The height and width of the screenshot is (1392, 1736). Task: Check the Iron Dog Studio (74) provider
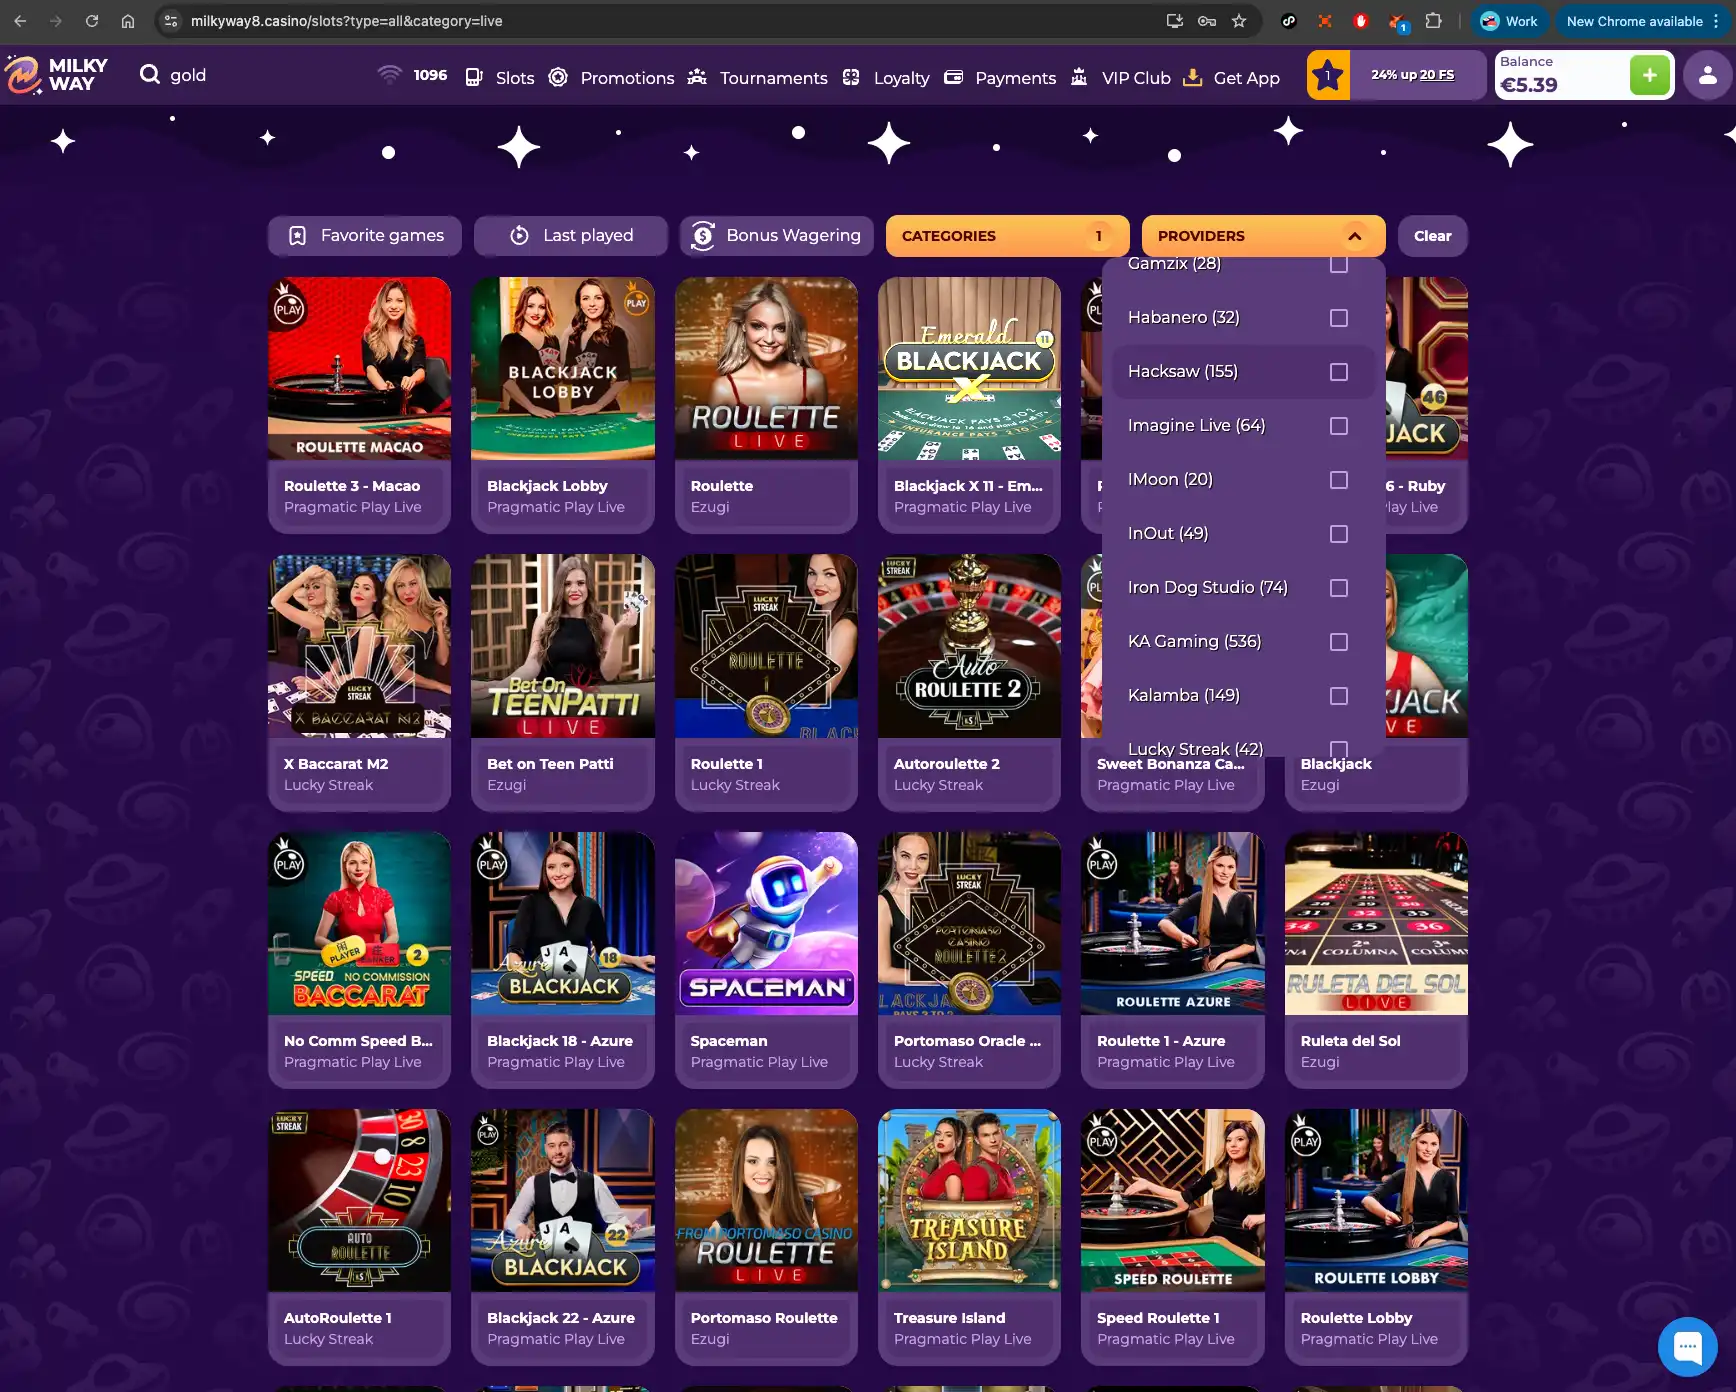pyautogui.click(x=1339, y=588)
